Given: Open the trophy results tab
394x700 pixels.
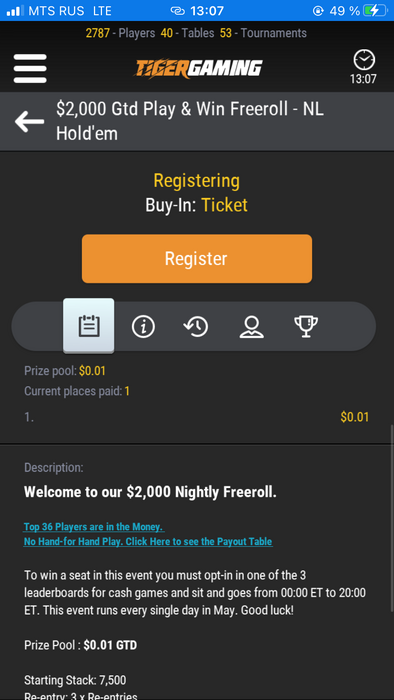Looking at the screenshot, I should tap(306, 327).
